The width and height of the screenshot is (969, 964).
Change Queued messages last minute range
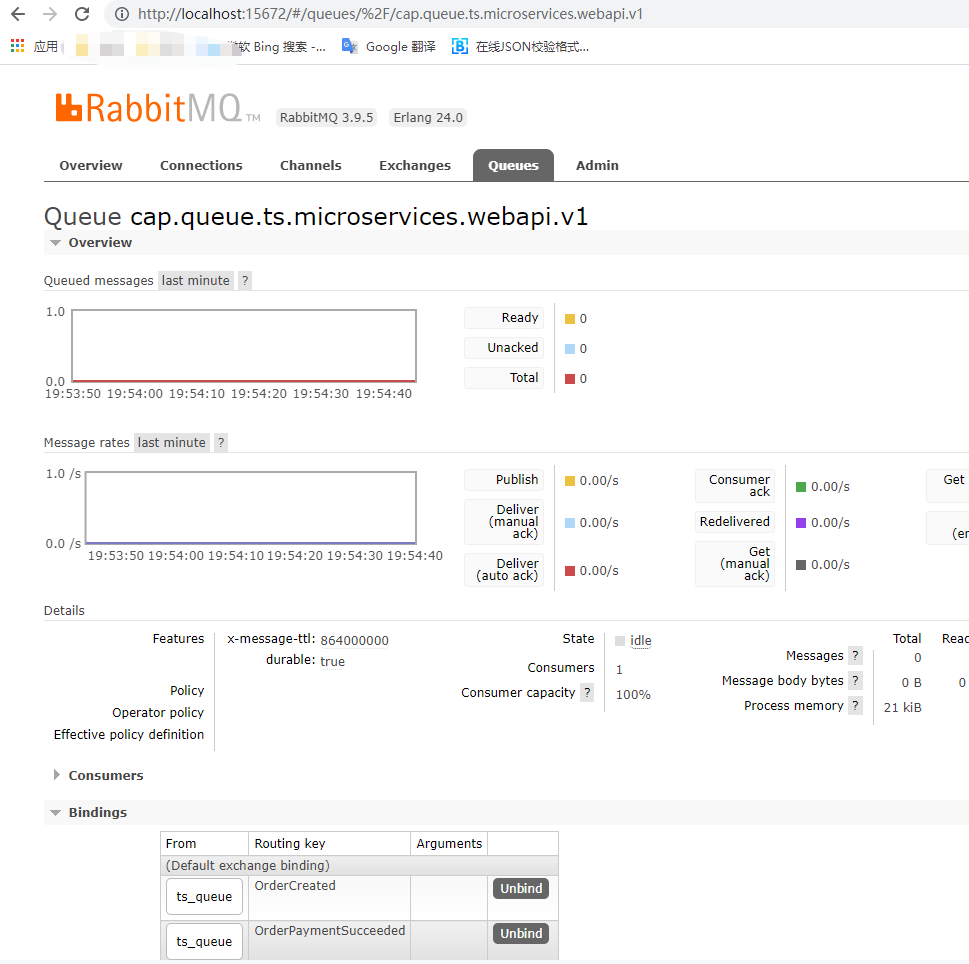pyautogui.click(x=196, y=281)
